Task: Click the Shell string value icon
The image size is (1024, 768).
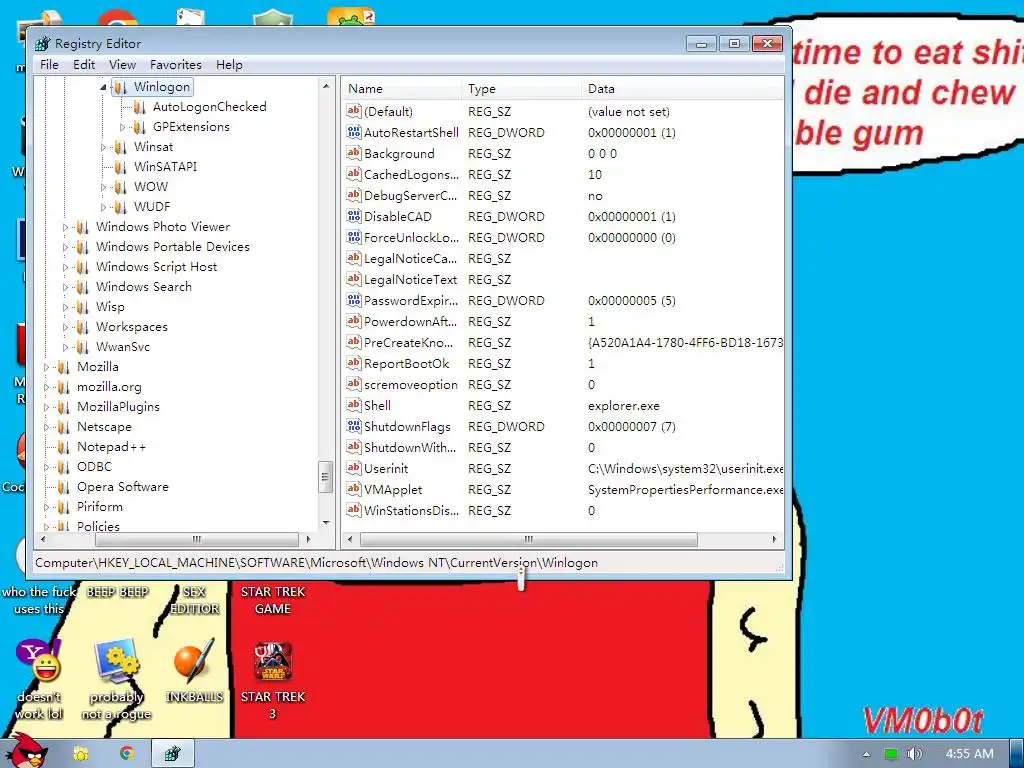Action: click(353, 405)
